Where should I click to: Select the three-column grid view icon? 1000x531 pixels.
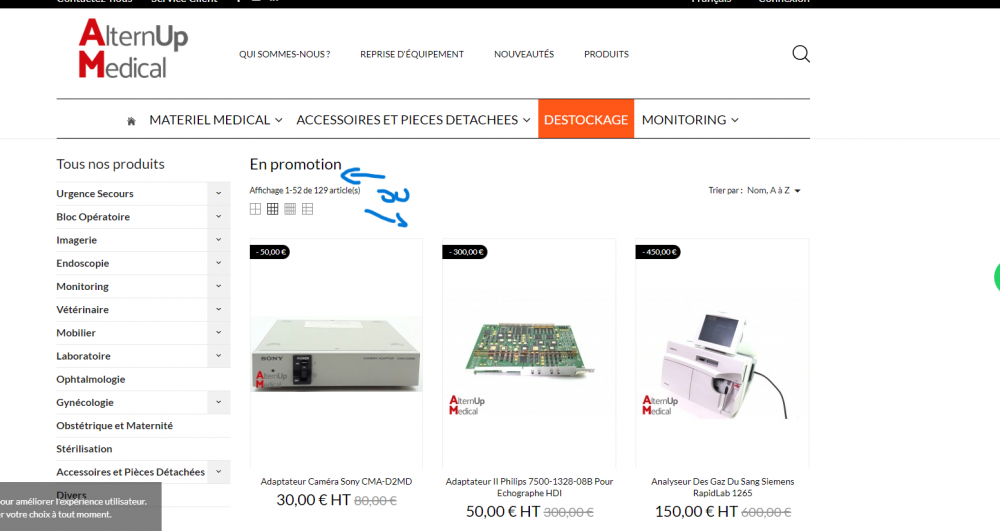click(x=272, y=209)
